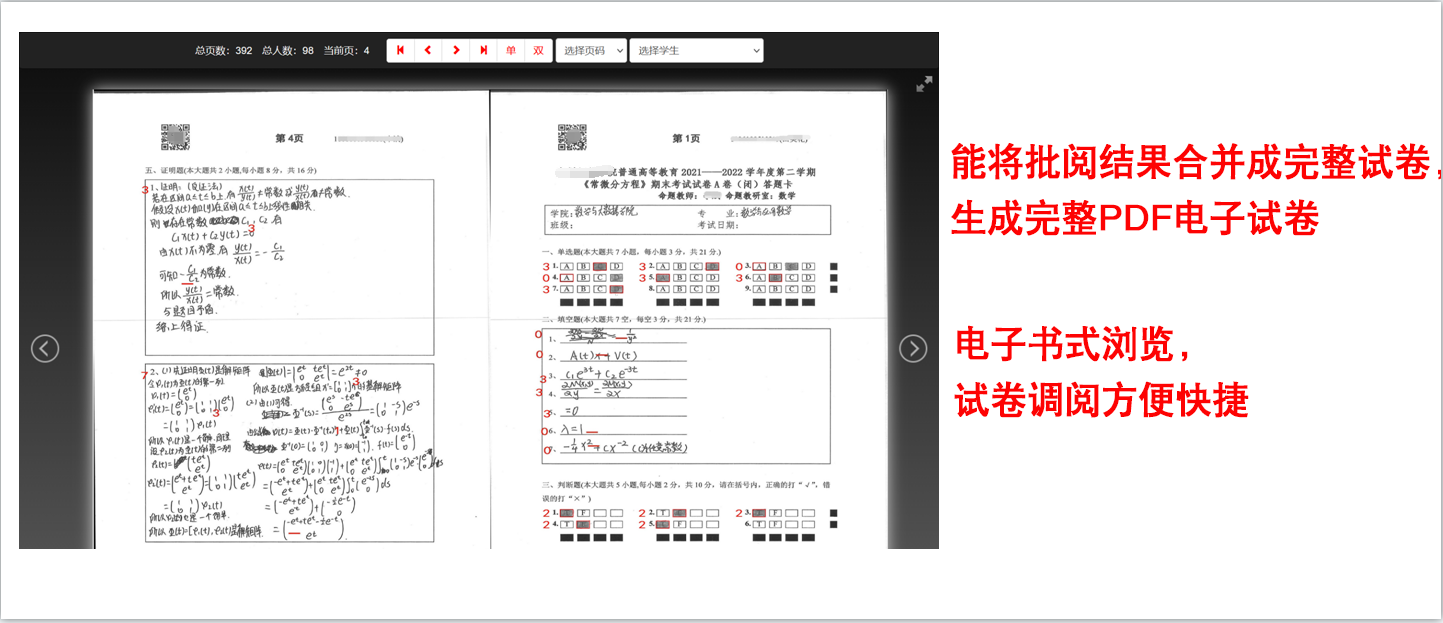The height and width of the screenshot is (623, 1443).
Task: Click the 第4页 page heading
Action: (x=289, y=138)
